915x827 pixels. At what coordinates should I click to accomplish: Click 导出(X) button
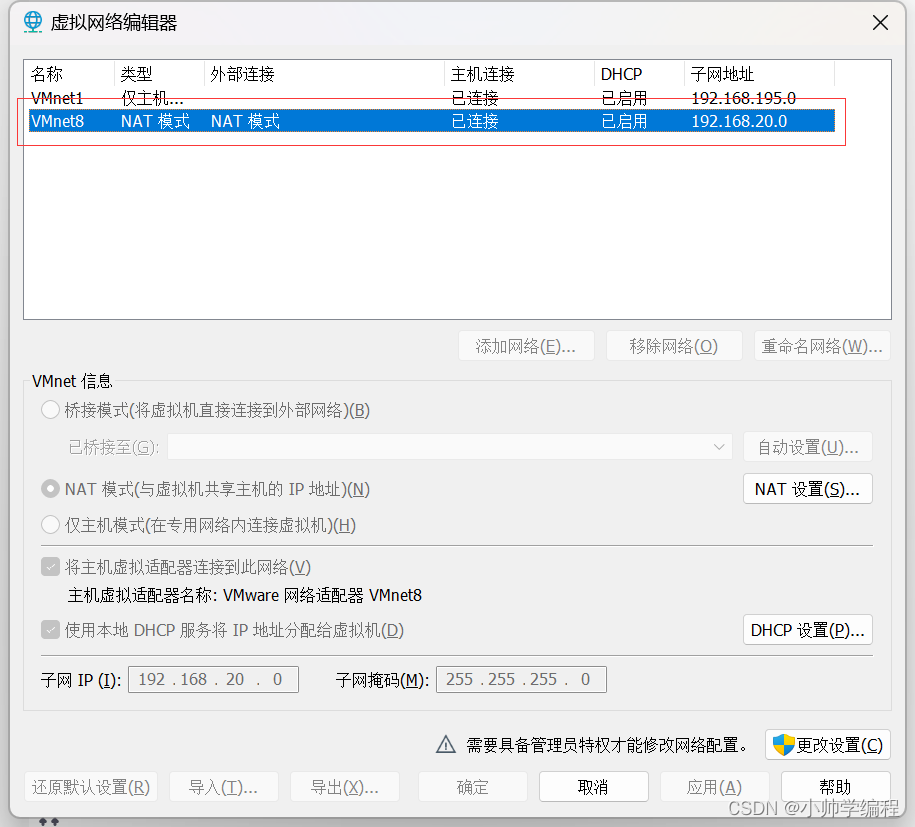pyautogui.click(x=345, y=787)
